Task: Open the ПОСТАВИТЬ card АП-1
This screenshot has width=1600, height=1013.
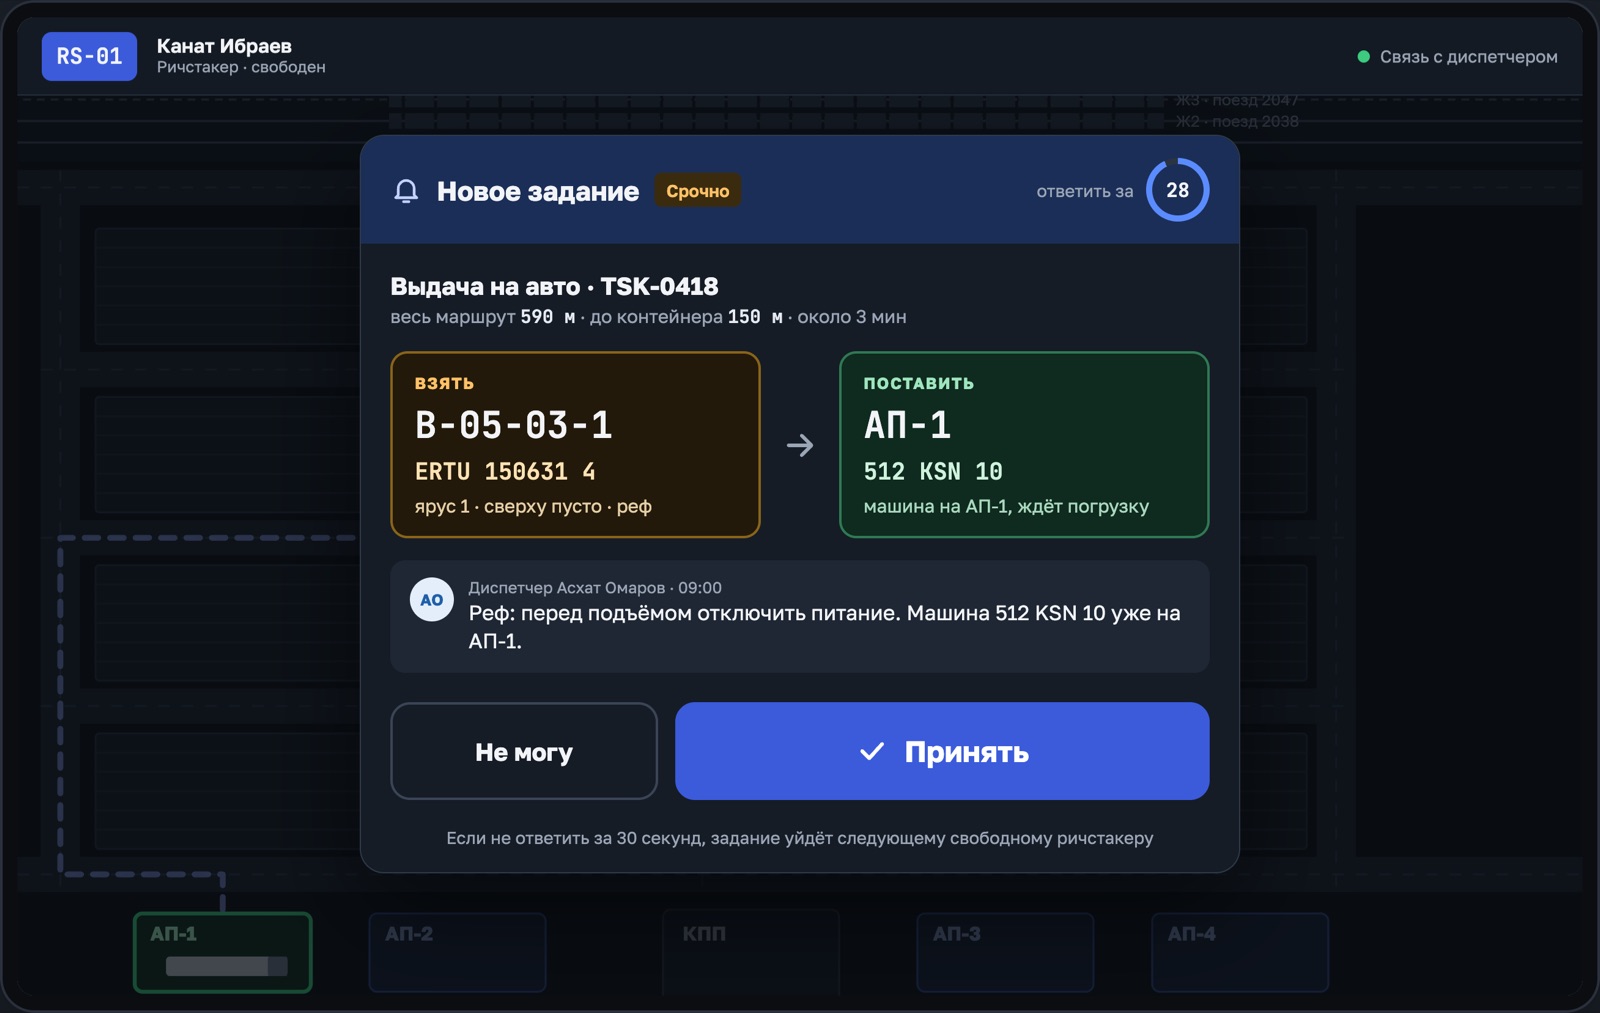Action: 1024,445
